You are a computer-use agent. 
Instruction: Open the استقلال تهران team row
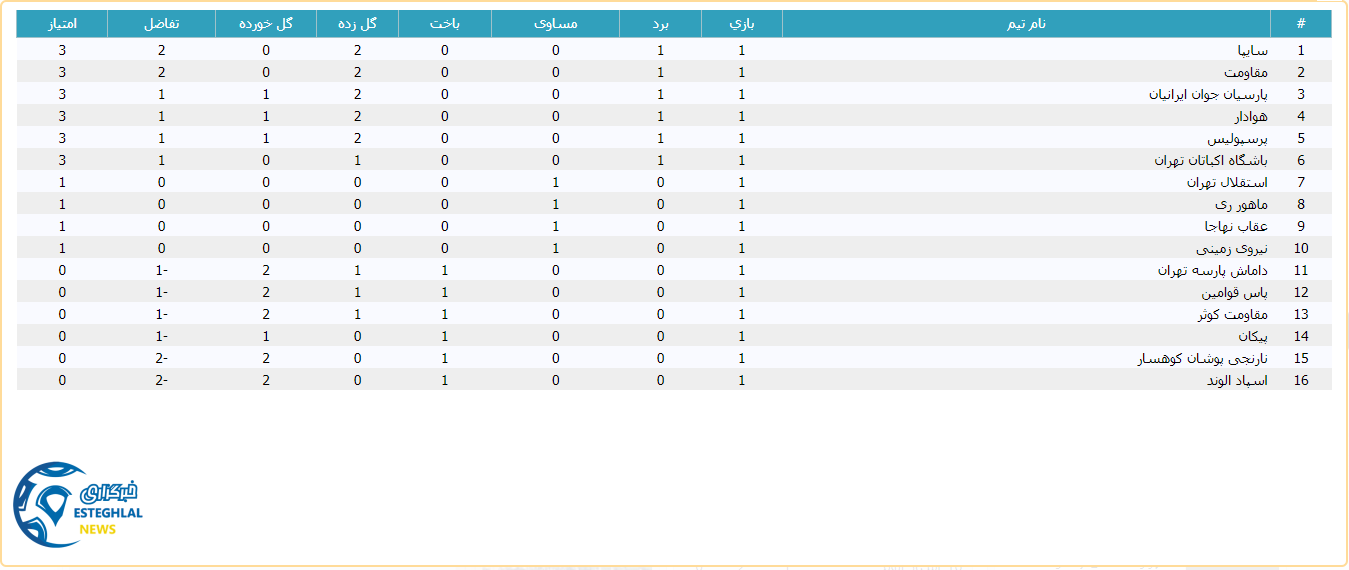pyautogui.click(x=1227, y=182)
